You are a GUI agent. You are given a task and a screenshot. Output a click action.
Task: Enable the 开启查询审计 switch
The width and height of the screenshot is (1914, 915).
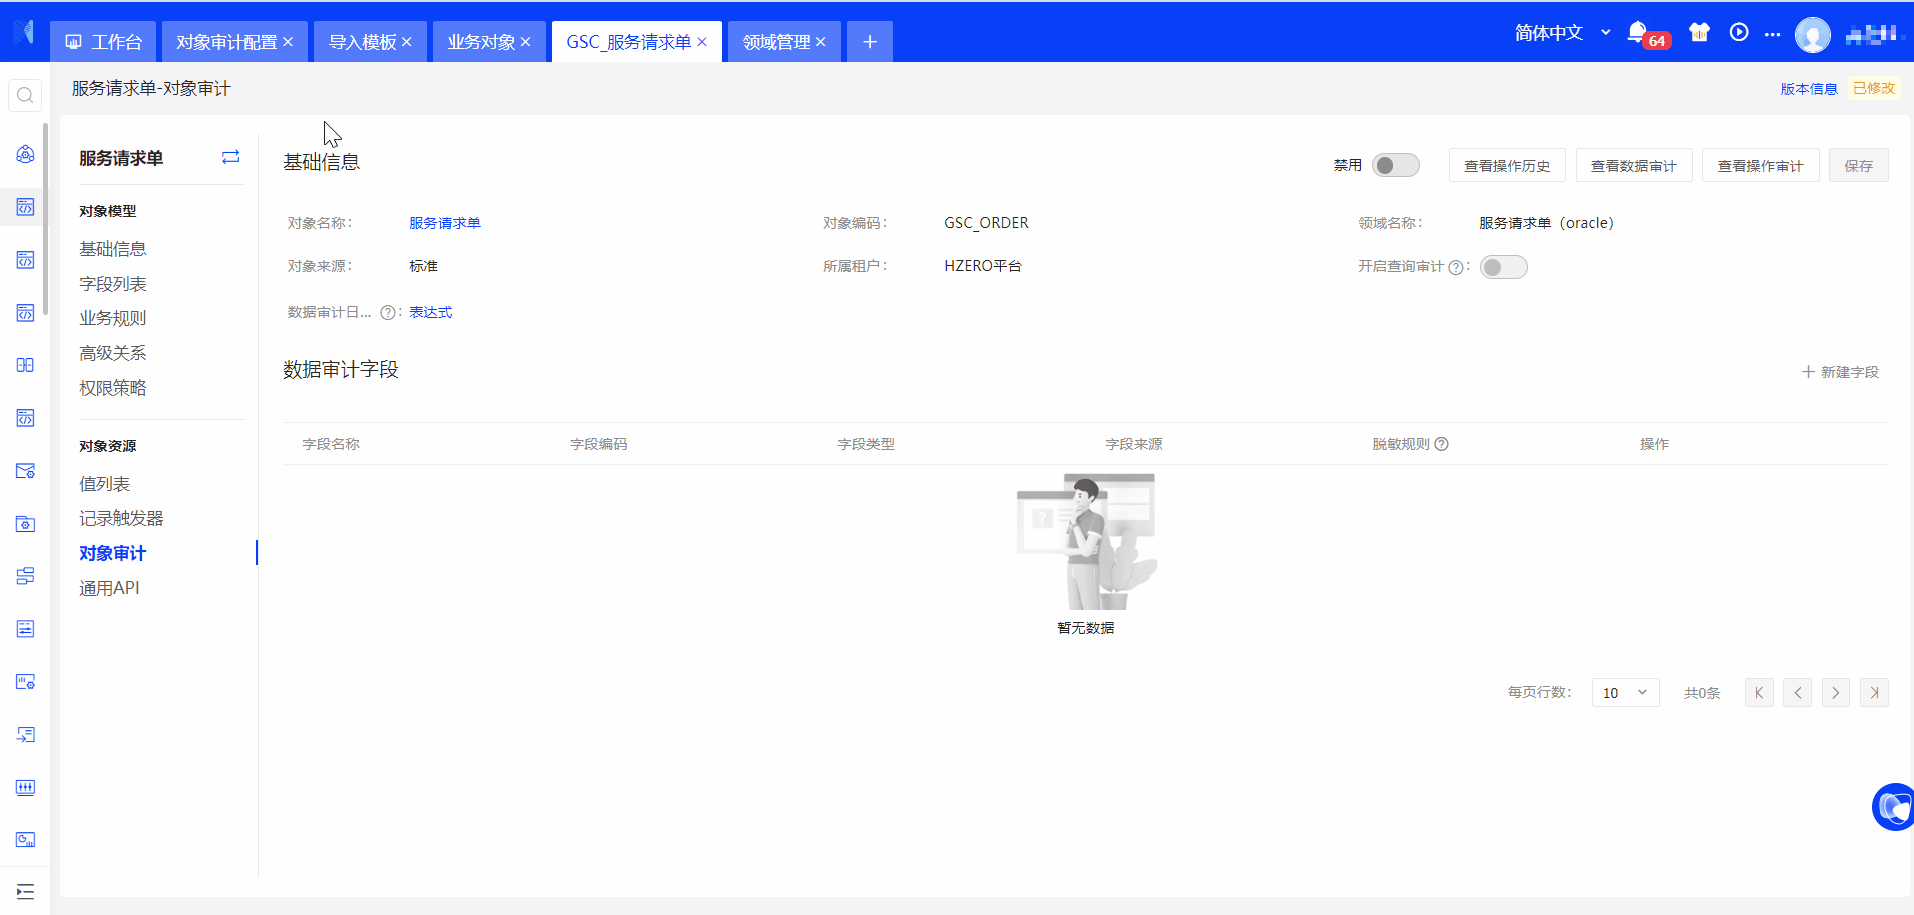coord(1504,267)
